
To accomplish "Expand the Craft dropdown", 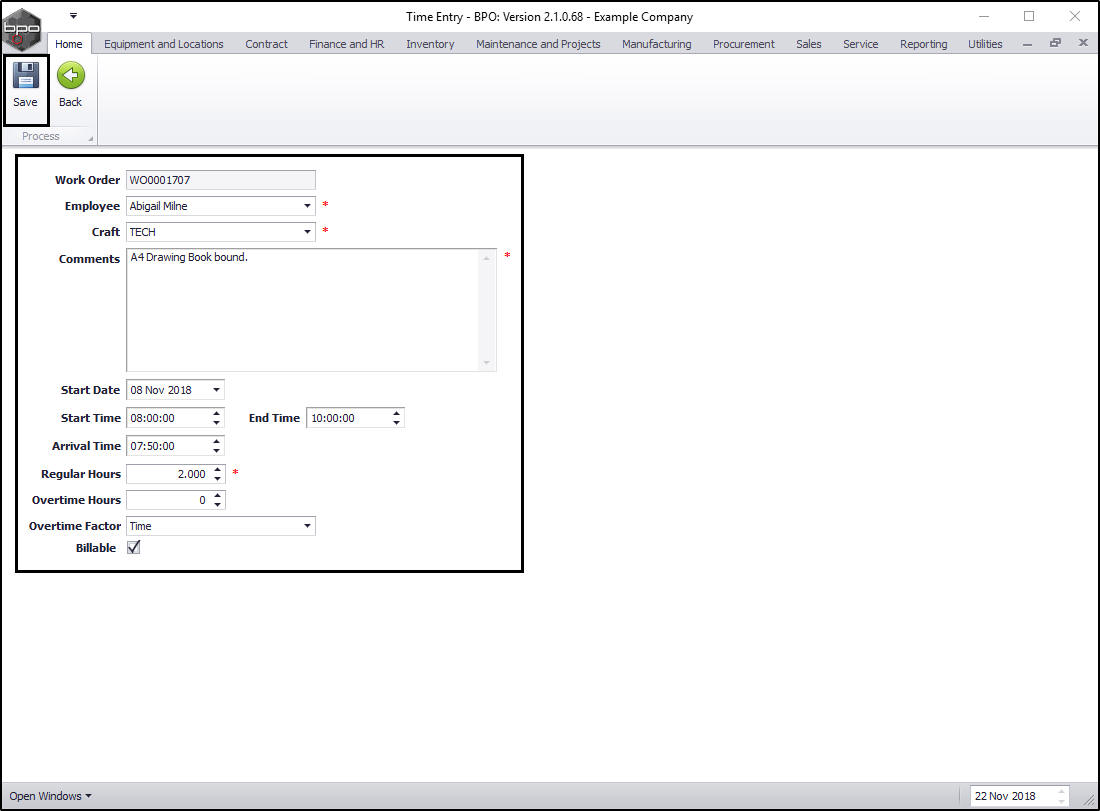I will coord(307,232).
